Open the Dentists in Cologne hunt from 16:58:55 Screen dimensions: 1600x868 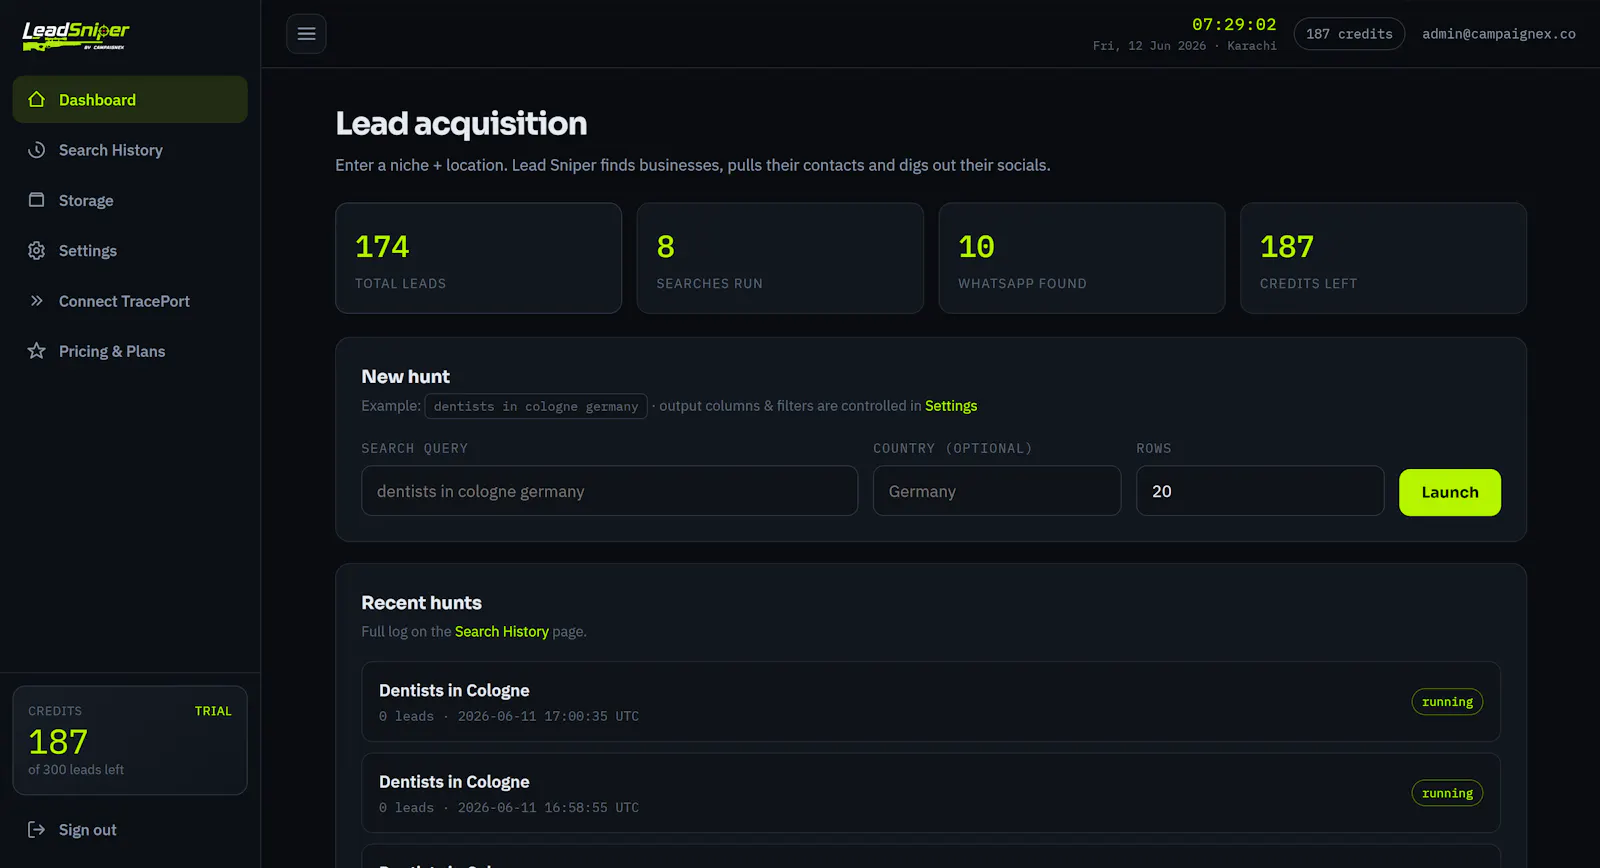931,793
